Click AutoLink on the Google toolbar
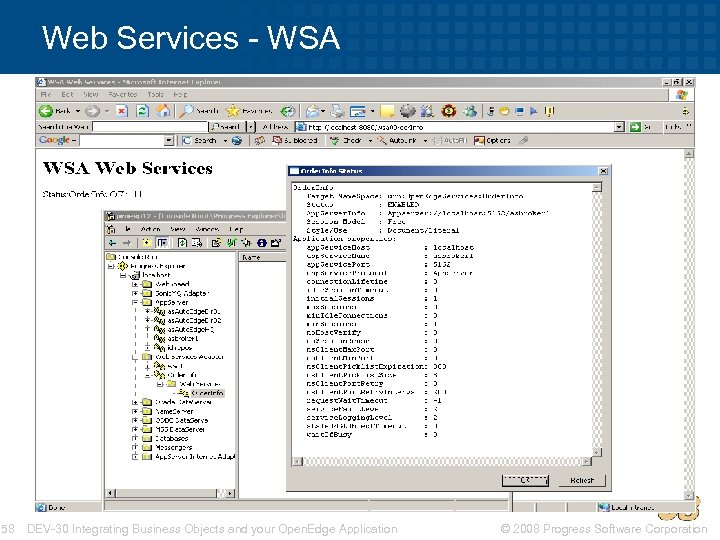 click(x=397, y=141)
